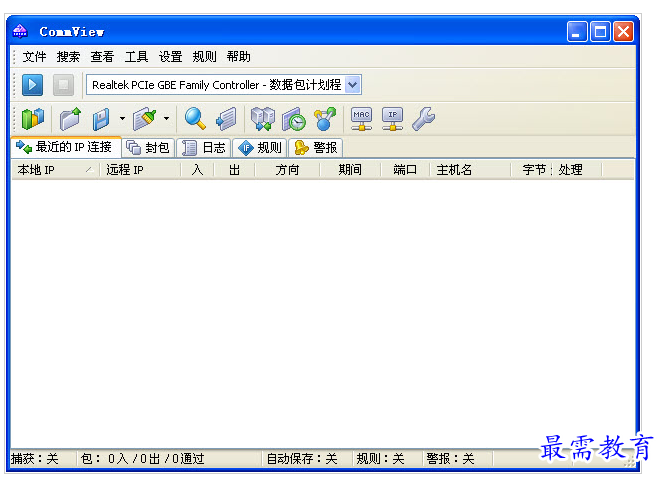Image resolution: width=662 pixels, height=479 pixels.
Task: Open the 帮助 menu
Action: click(239, 57)
